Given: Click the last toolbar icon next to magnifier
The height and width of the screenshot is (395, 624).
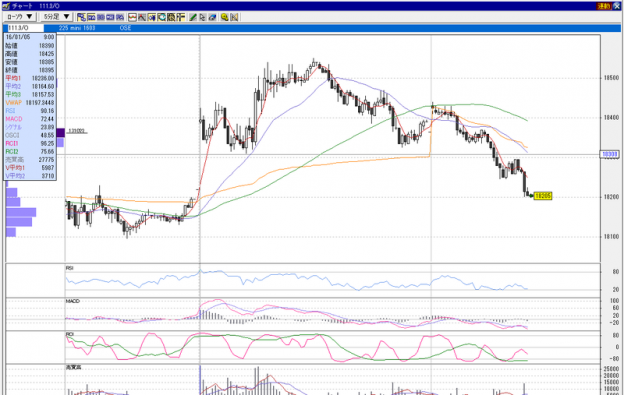Looking at the screenshot, I should (234, 17).
